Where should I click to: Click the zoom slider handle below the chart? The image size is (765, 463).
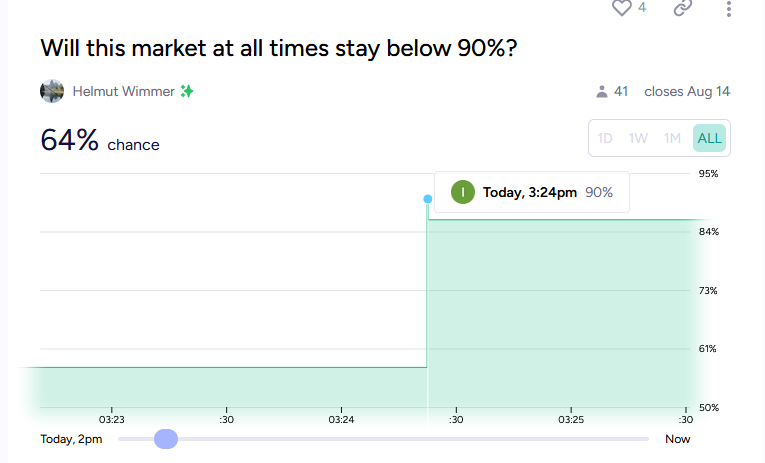pyautogui.click(x=166, y=439)
